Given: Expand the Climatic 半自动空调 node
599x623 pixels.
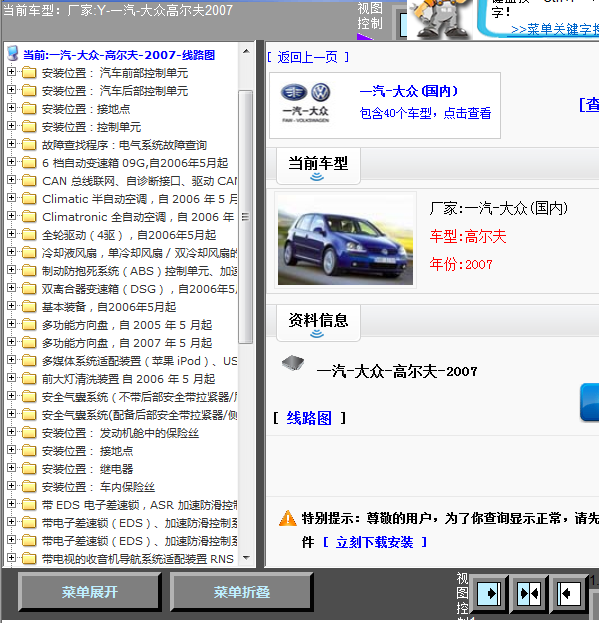Looking at the screenshot, I should 12,197.
